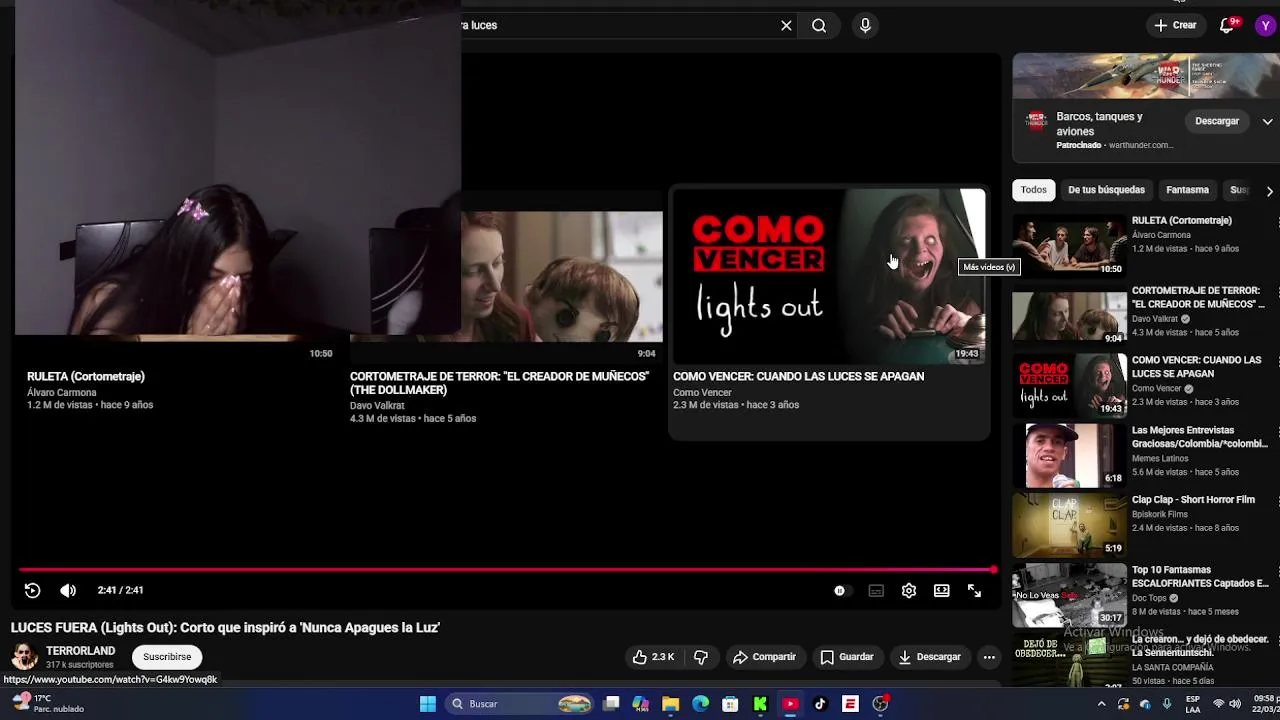Open 'Doc Tops' channel name in sidebar

pos(1150,598)
